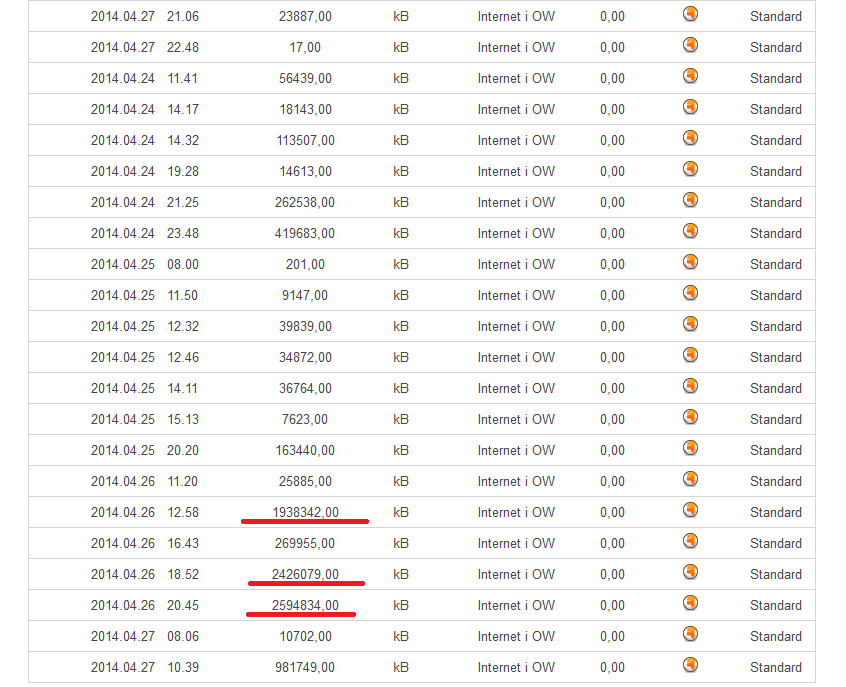Click orange icon in the 12.32 row
This screenshot has height=687, width=846.
click(x=690, y=324)
